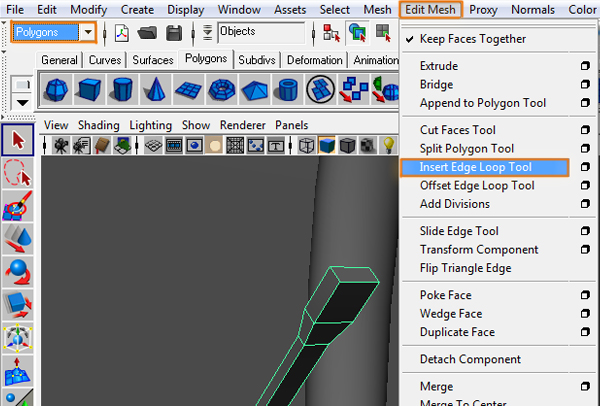Click the circled plane icon on the shelf
This screenshot has width=600, height=406.
pyautogui.click(x=320, y=90)
